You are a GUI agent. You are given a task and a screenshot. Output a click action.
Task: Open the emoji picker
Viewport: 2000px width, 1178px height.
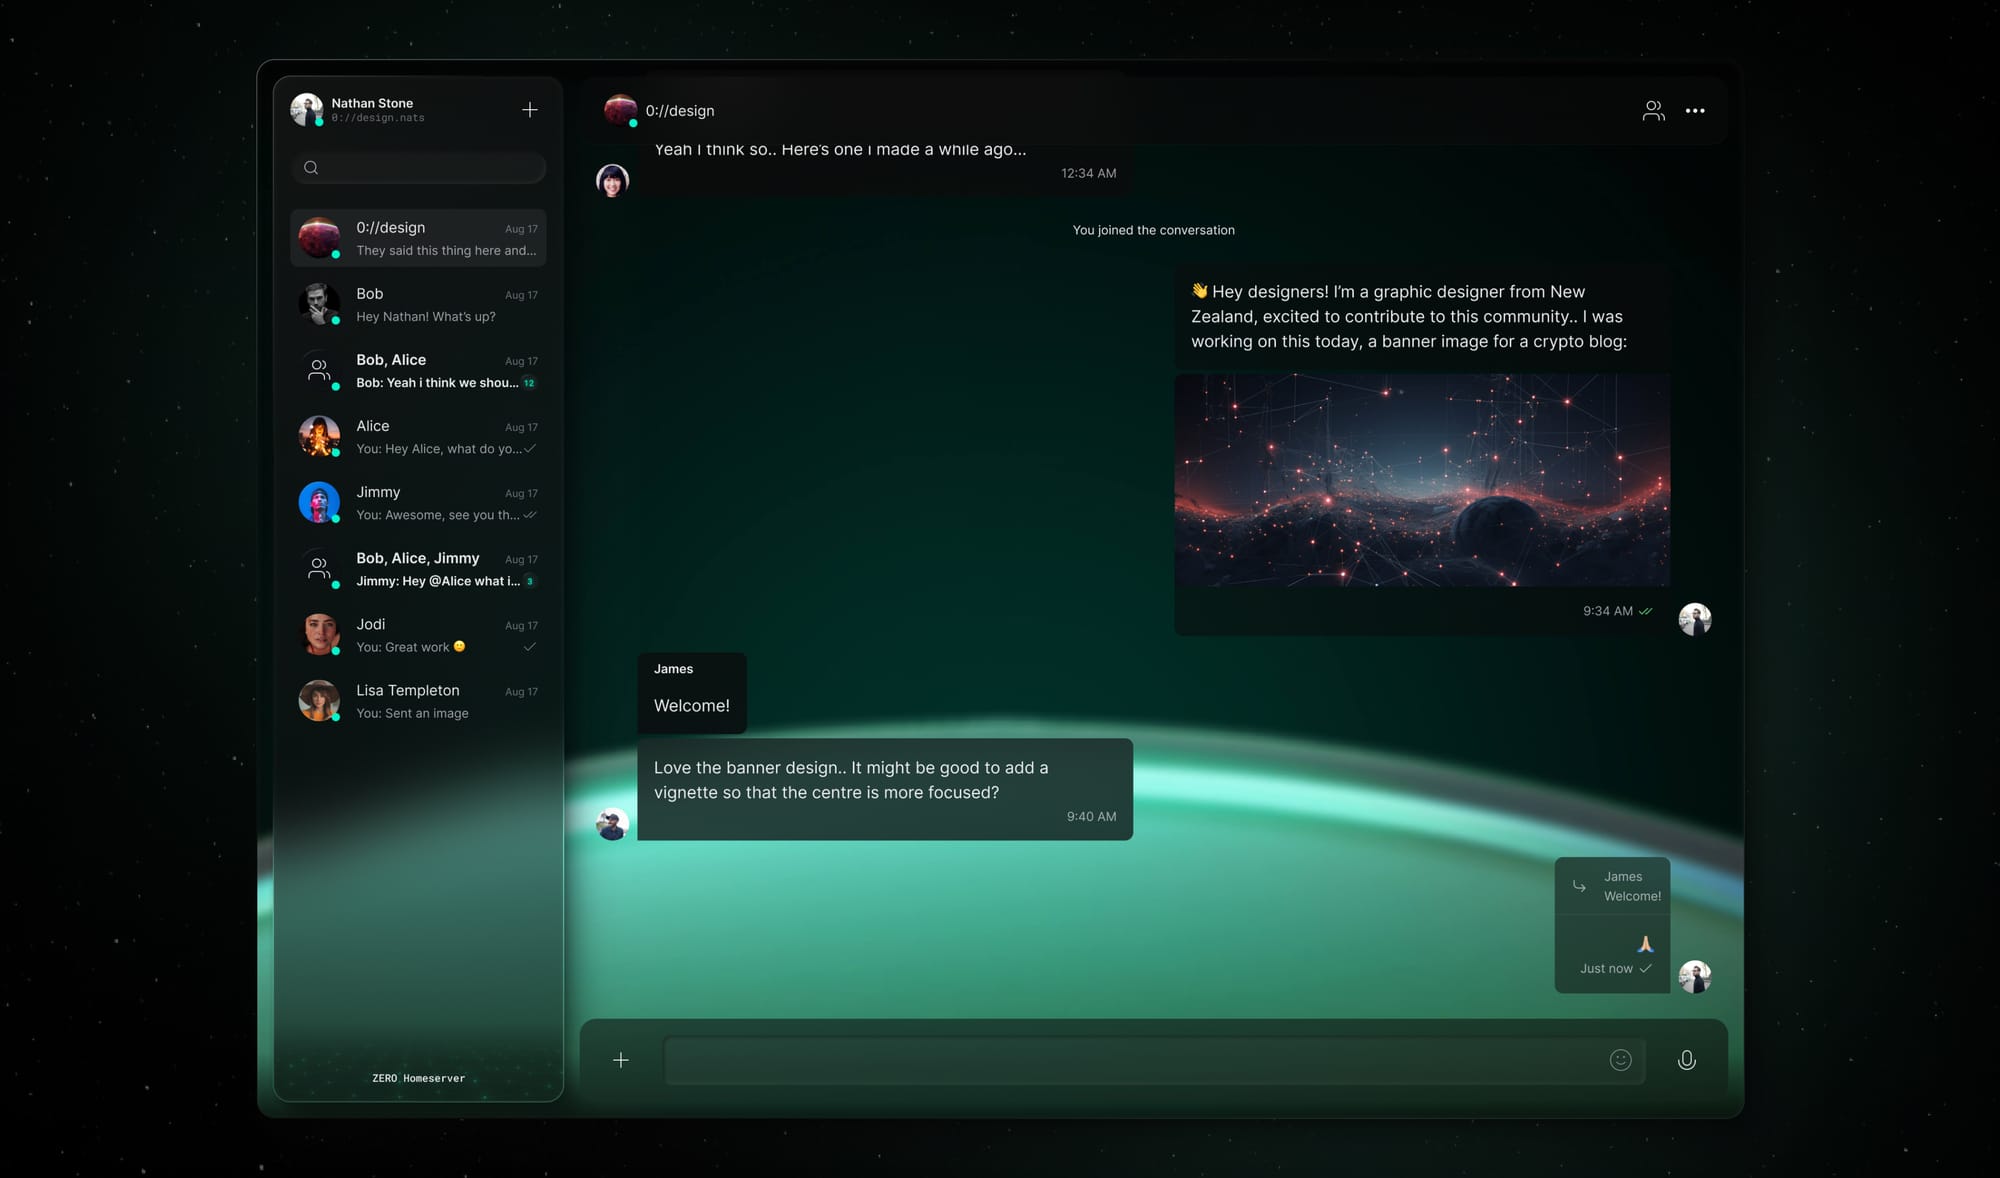pos(1621,1060)
